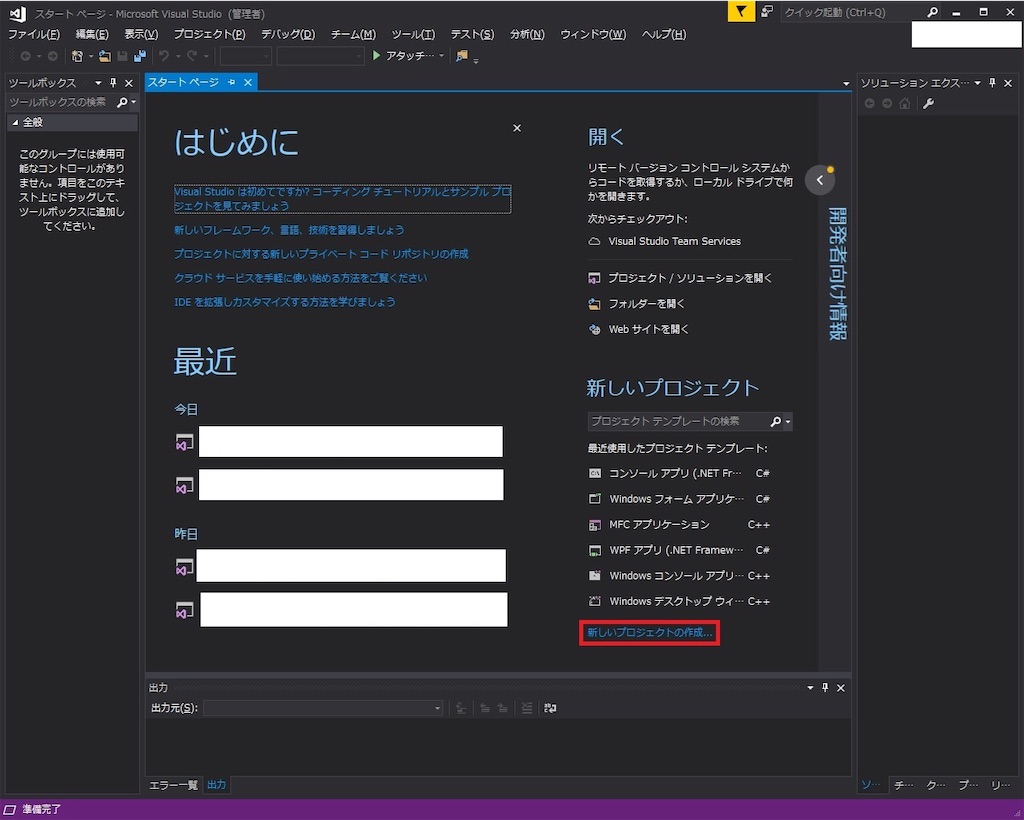1024x820 pixels.
Task: Click the Redo toolbar icon
Action: [192, 56]
